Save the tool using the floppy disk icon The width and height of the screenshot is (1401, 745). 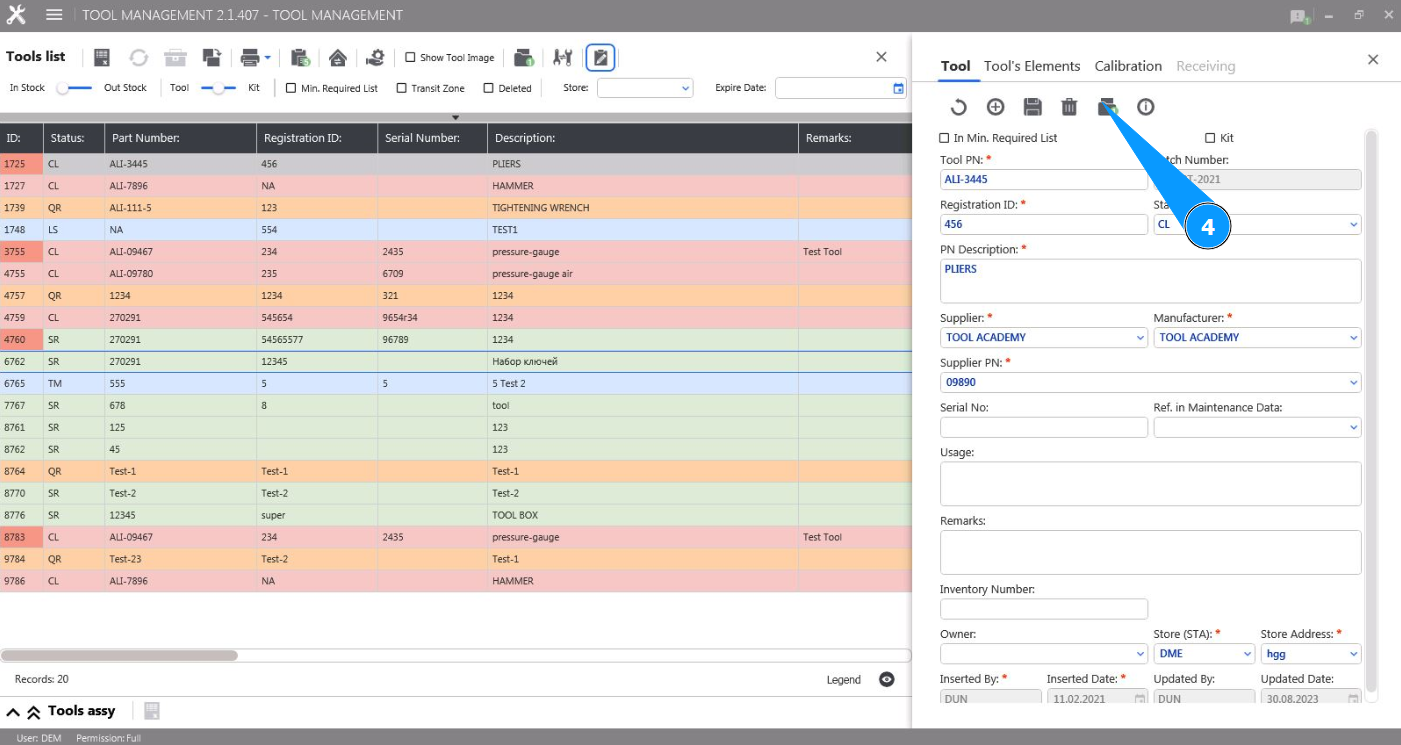pyautogui.click(x=1033, y=107)
